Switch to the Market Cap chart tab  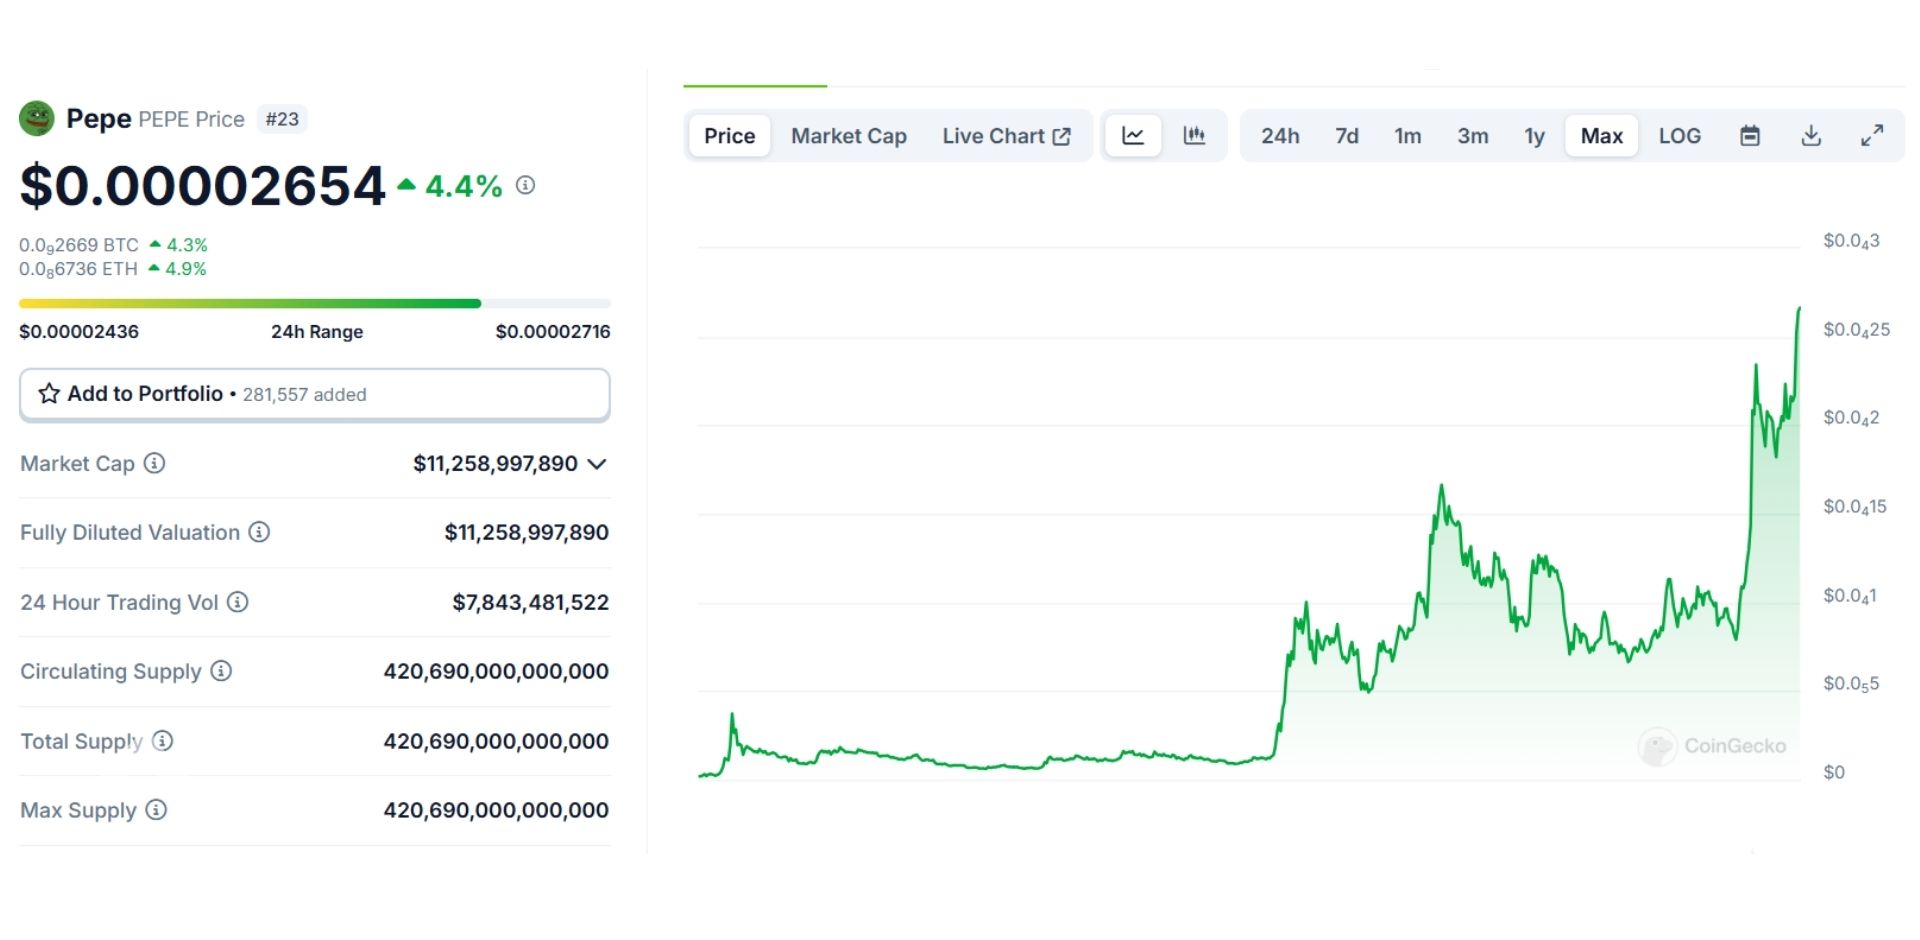849,136
